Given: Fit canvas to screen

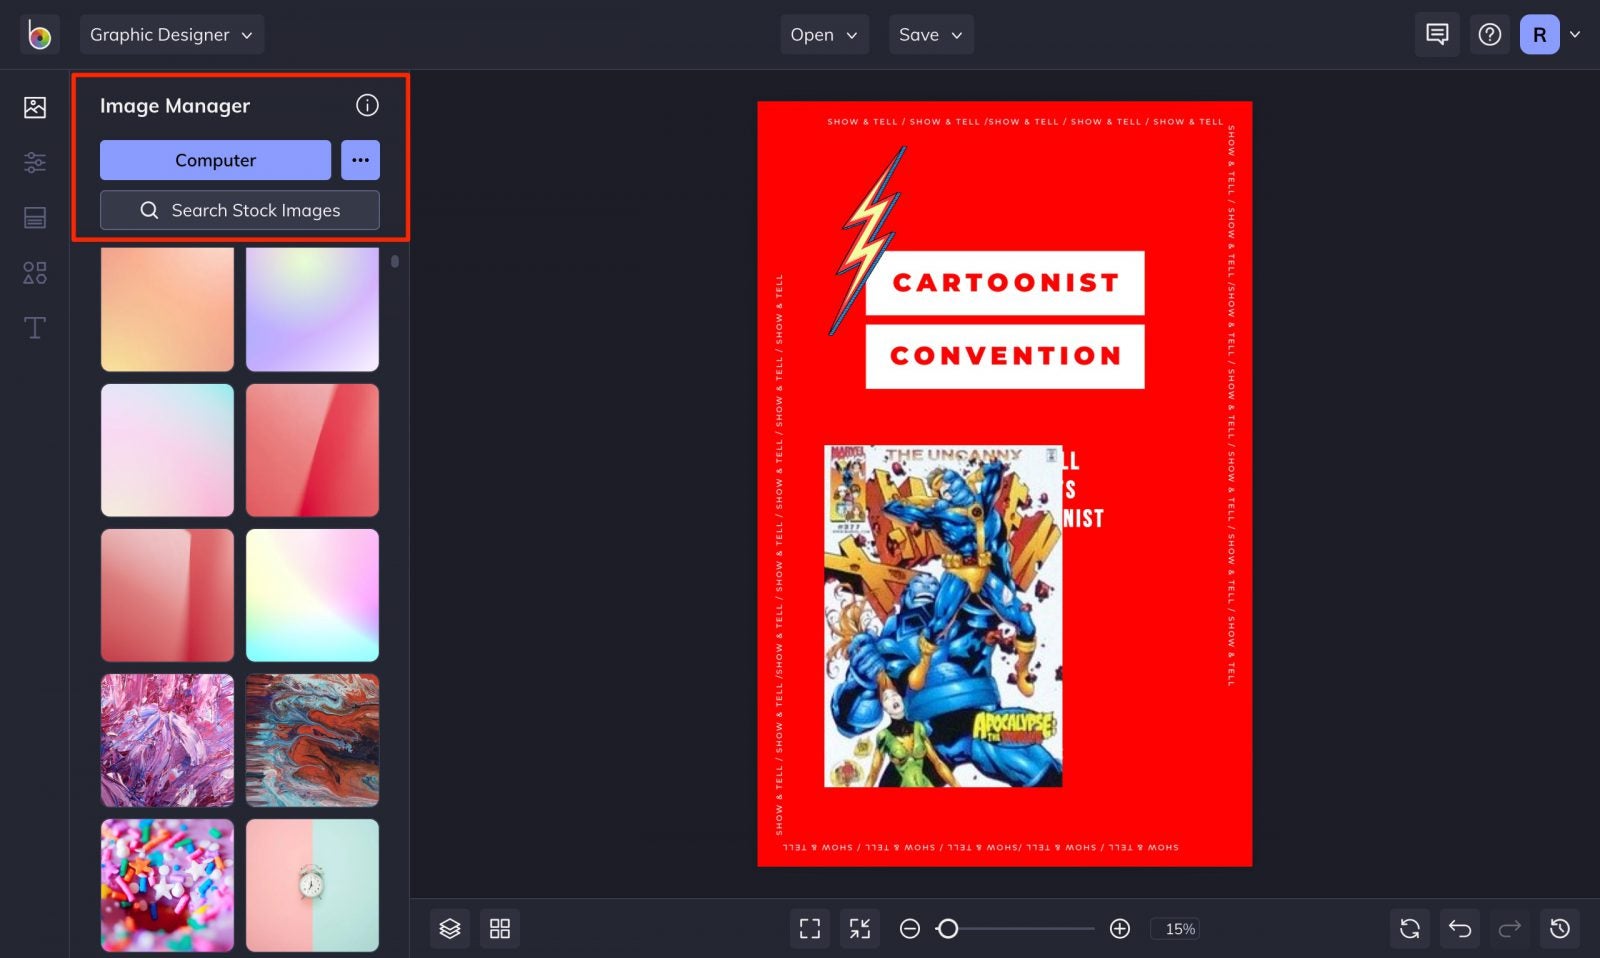Looking at the screenshot, I should pyautogui.click(x=858, y=928).
